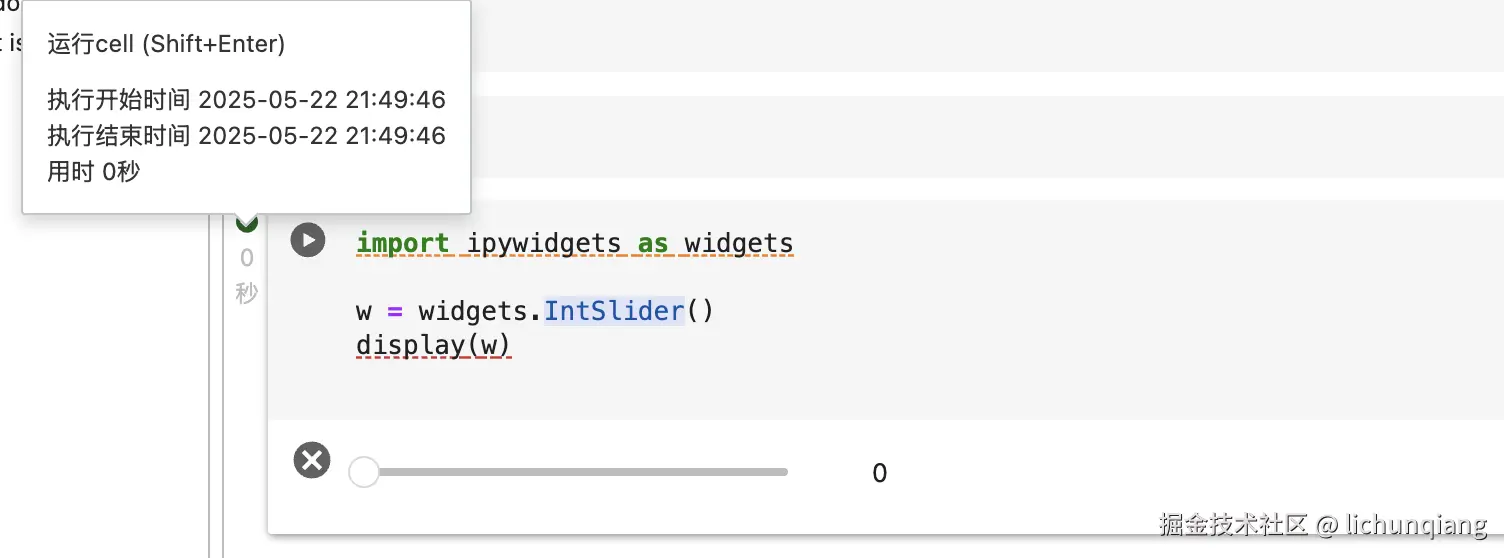Click the highlighted IntSlider text
The height and width of the screenshot is (558, 1504).
(613, 311)
